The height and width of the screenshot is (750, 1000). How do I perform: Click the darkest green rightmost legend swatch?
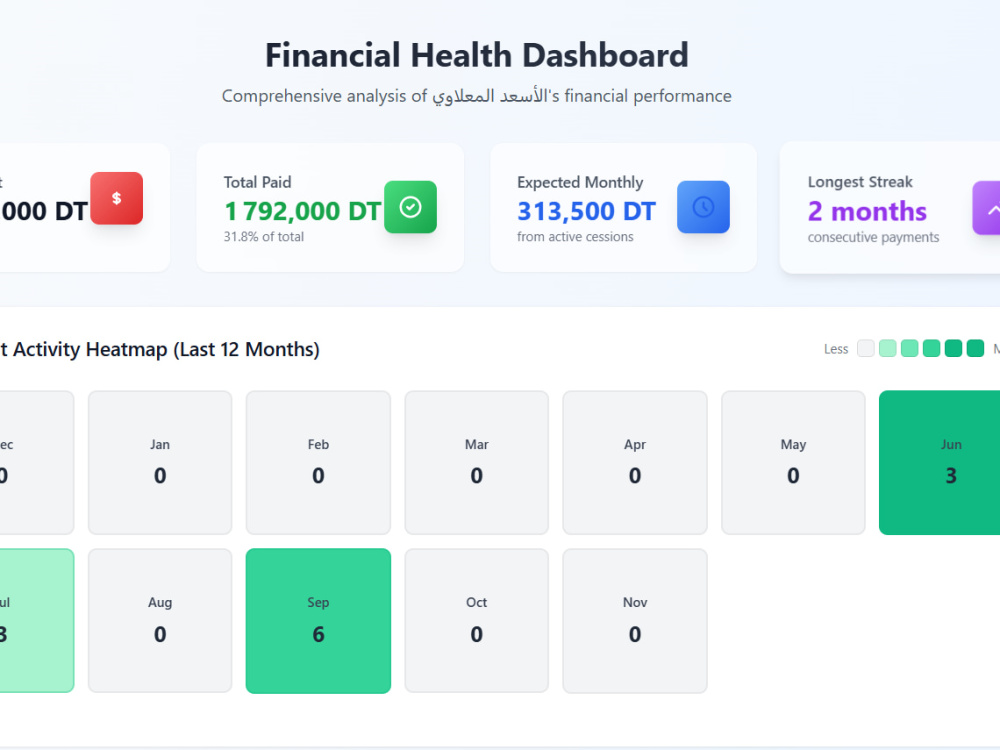pos(975,348)
